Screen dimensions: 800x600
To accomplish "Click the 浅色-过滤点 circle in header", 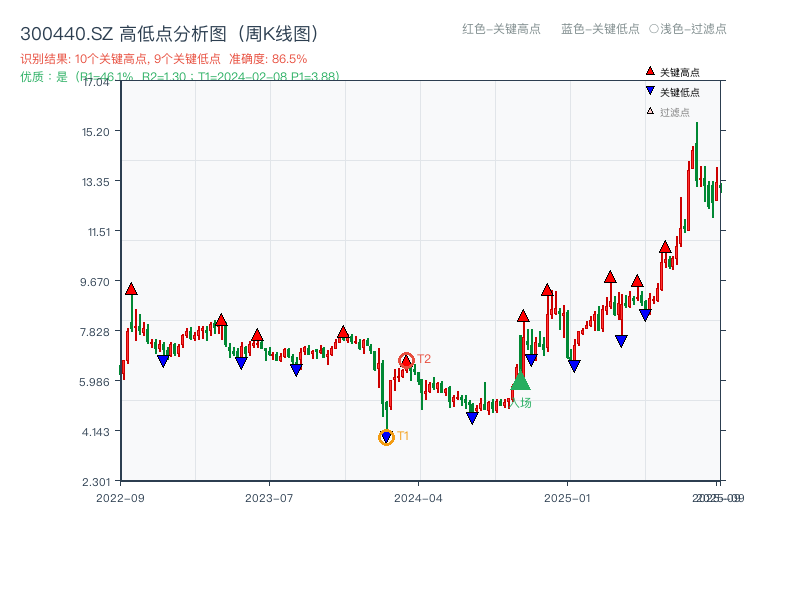I will [653, 29].
